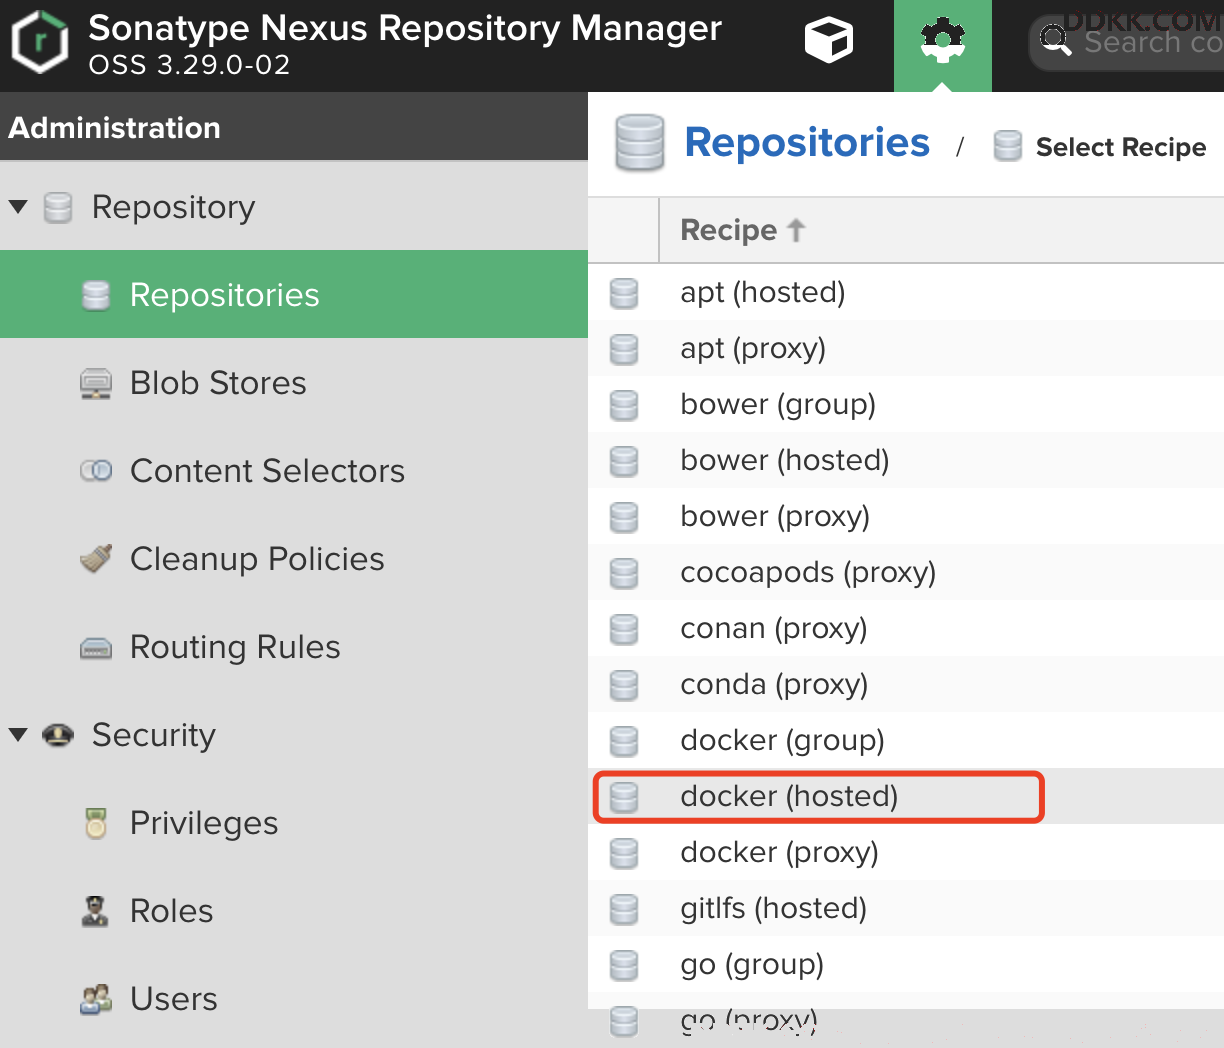Click the database icon beside docker (proxy)
The image size is (1224, 1048).
tap(624, 852)
